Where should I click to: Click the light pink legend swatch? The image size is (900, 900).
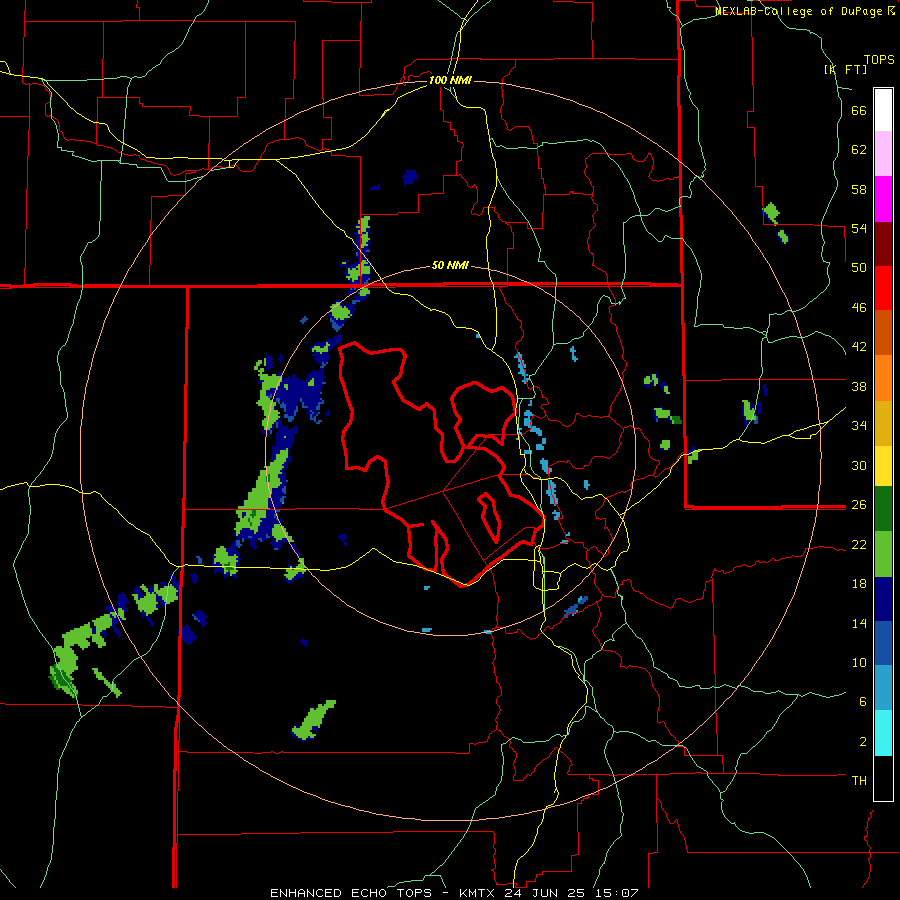pyautogui.click(x=883, y=153)
